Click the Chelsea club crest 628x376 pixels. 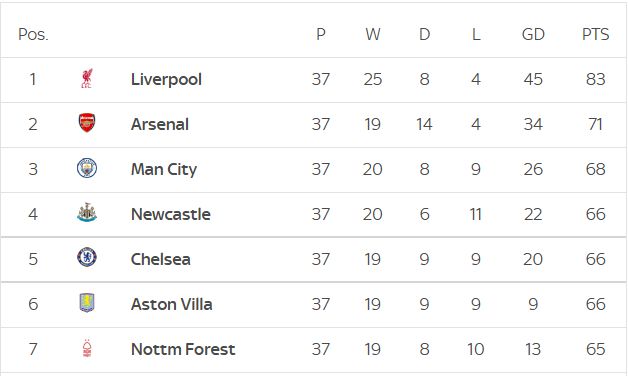point(87,257)
